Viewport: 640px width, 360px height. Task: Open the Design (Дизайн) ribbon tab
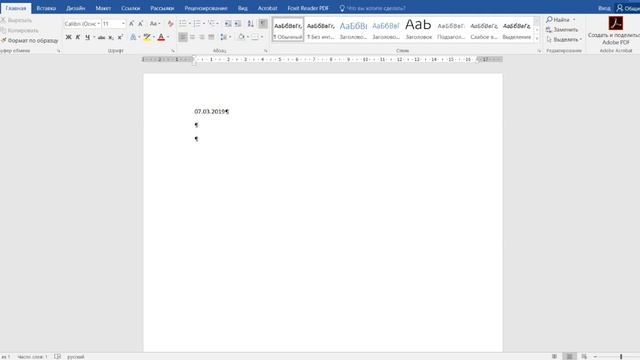coord(76,8)
